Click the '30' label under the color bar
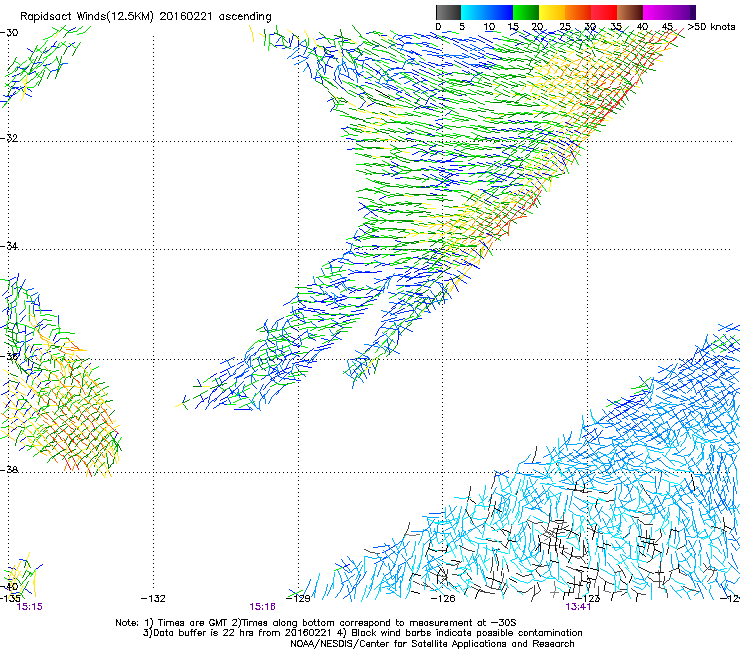Viewport: 740px width, 650px height. 590,27
